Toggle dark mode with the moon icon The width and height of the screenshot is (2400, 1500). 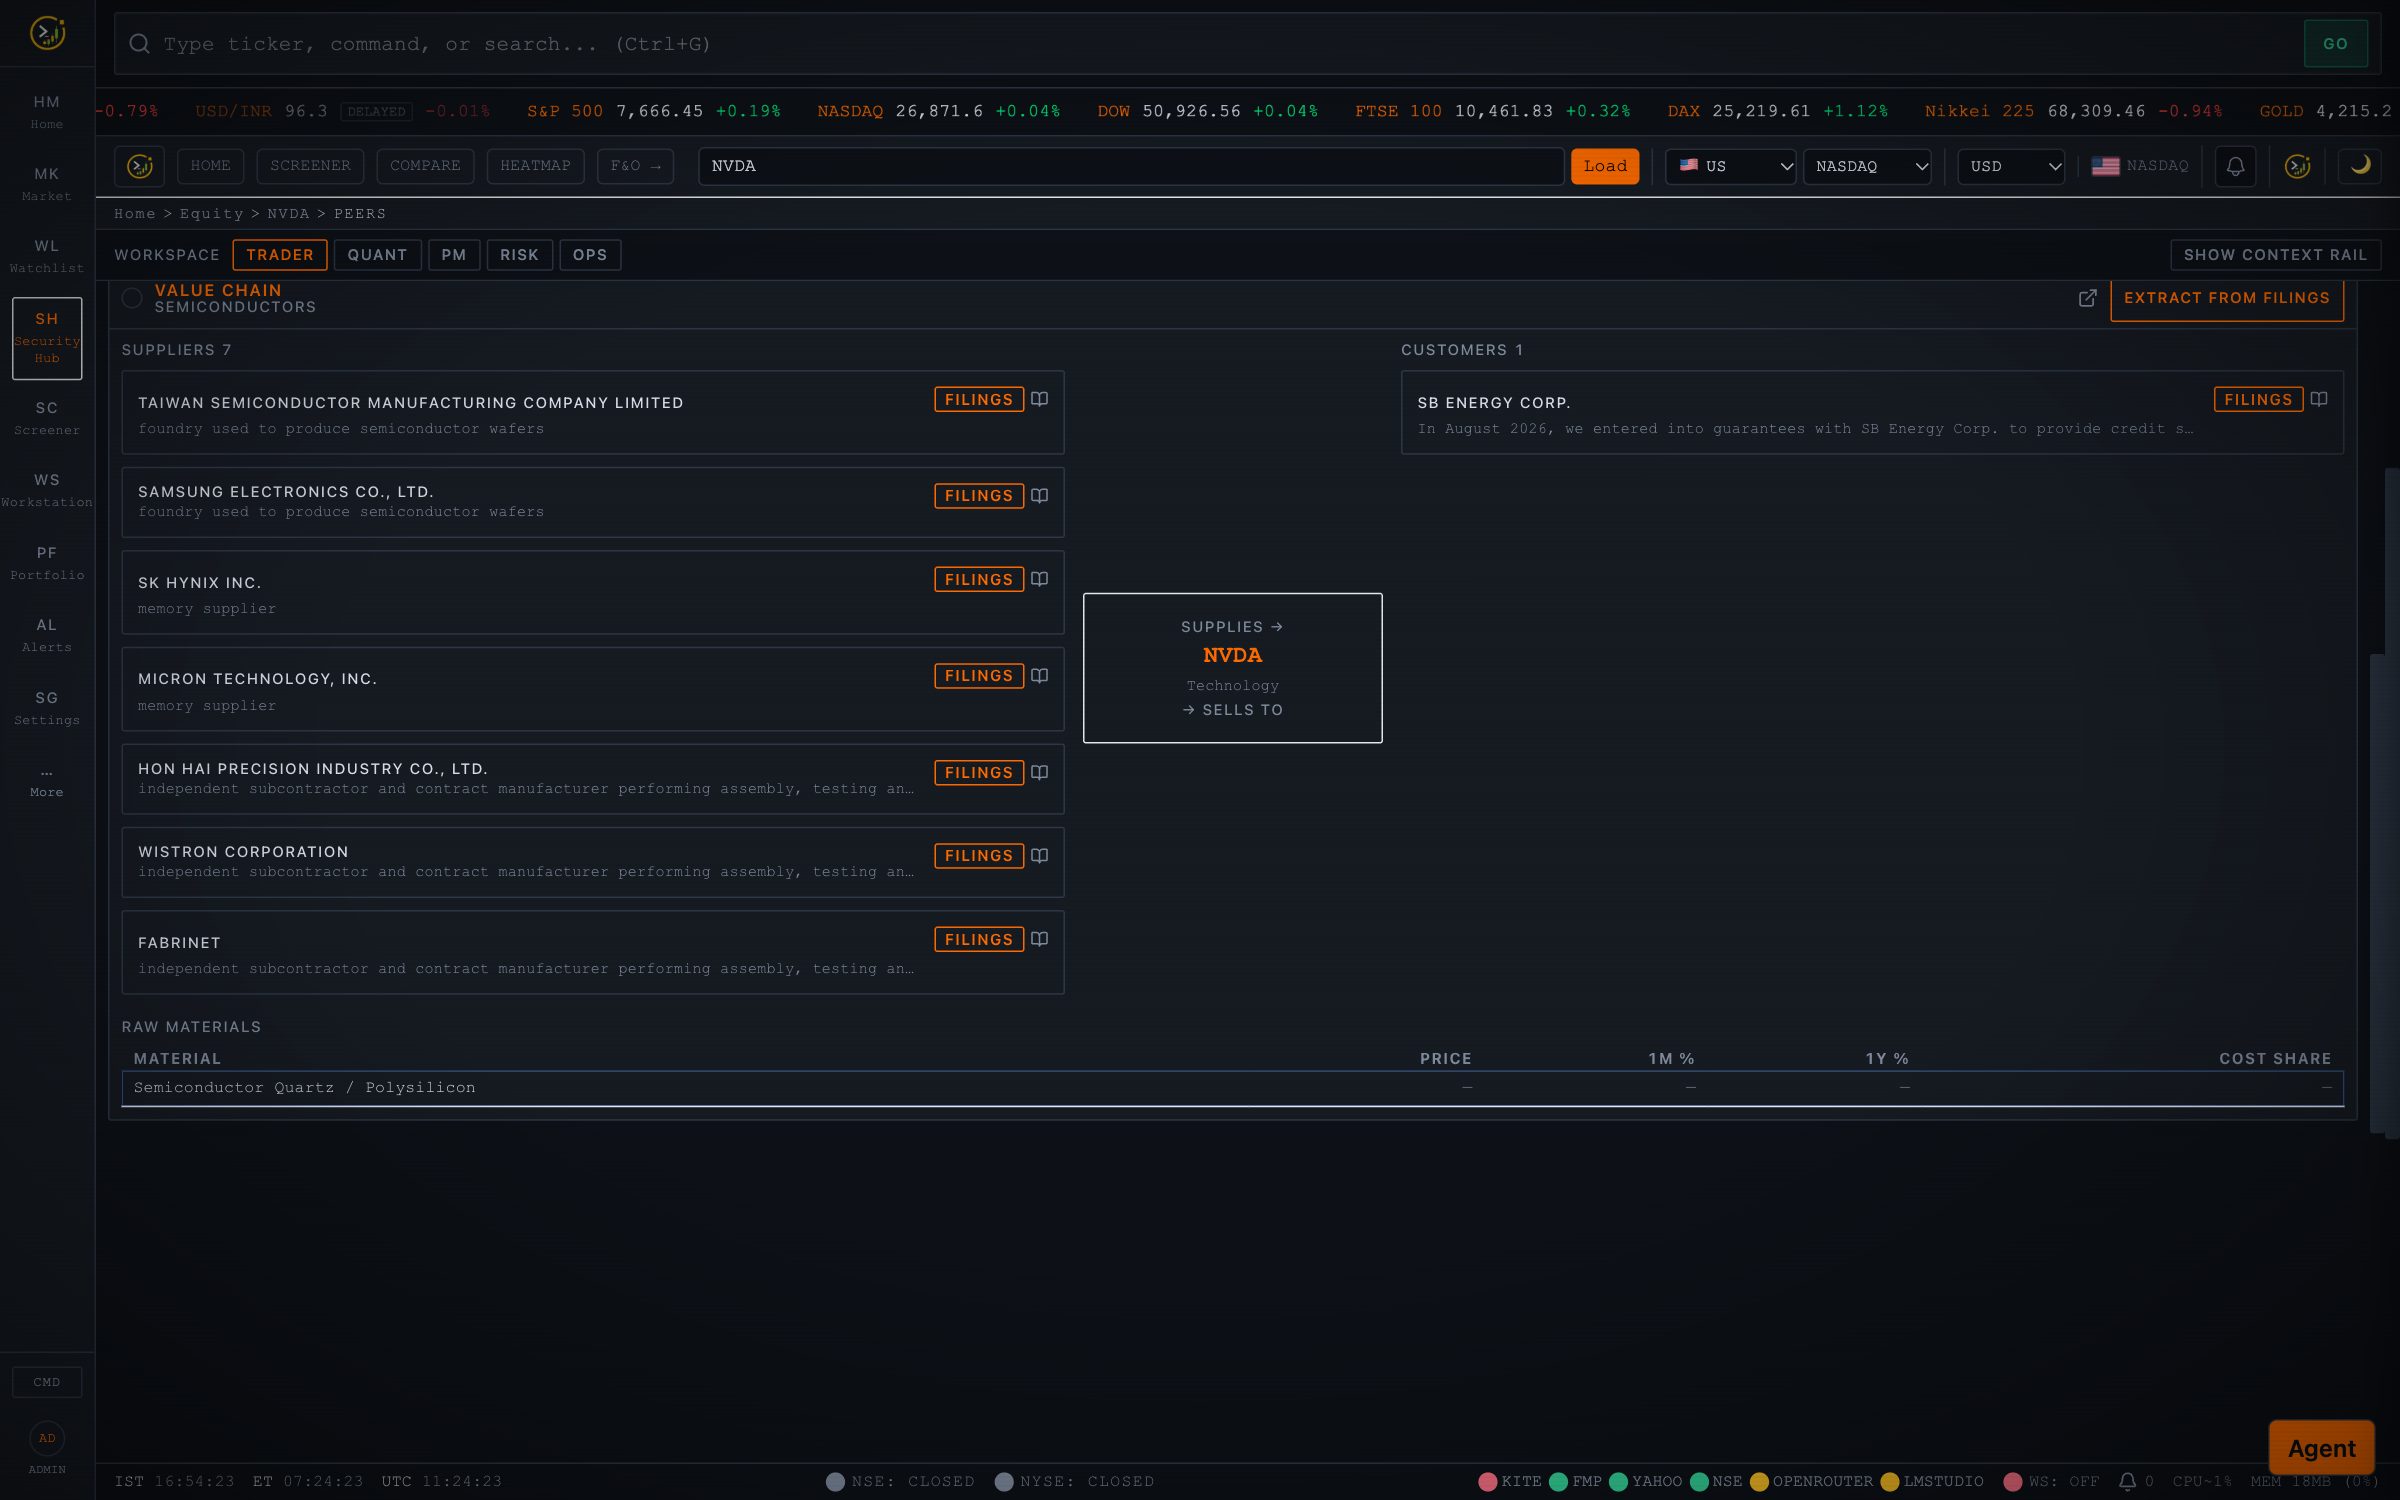pyautogui.click(x=2360, y=166)
